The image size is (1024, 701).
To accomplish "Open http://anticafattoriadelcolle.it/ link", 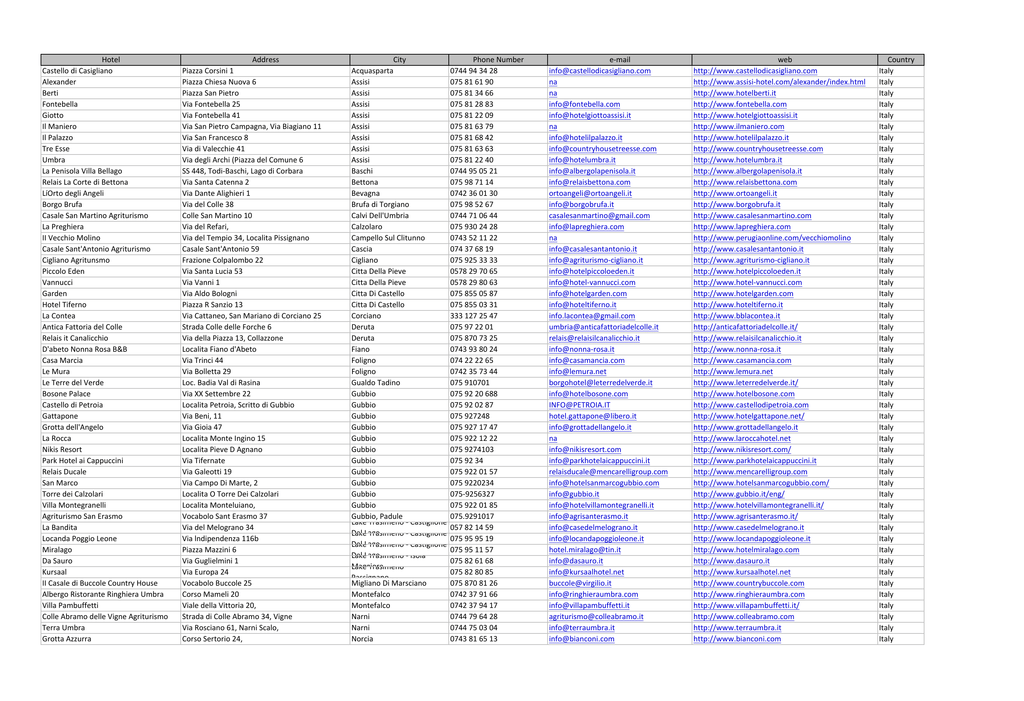I will pyautogui.click(x=746, y=327).
